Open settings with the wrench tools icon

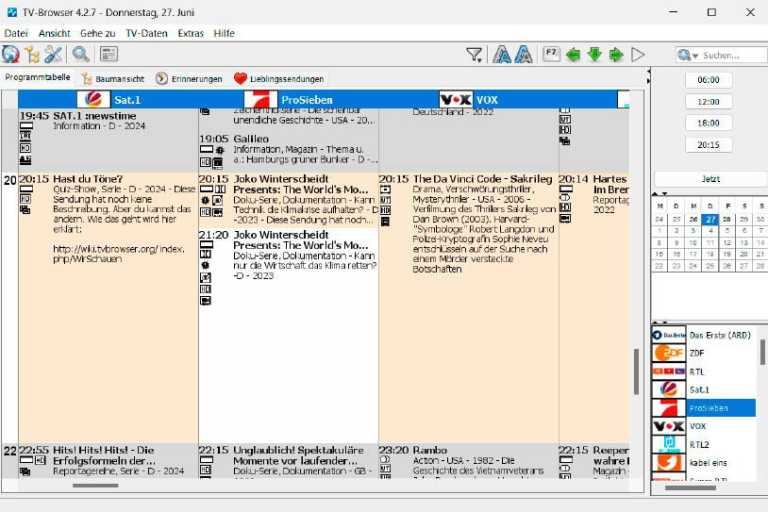click(x=53, y=54)
